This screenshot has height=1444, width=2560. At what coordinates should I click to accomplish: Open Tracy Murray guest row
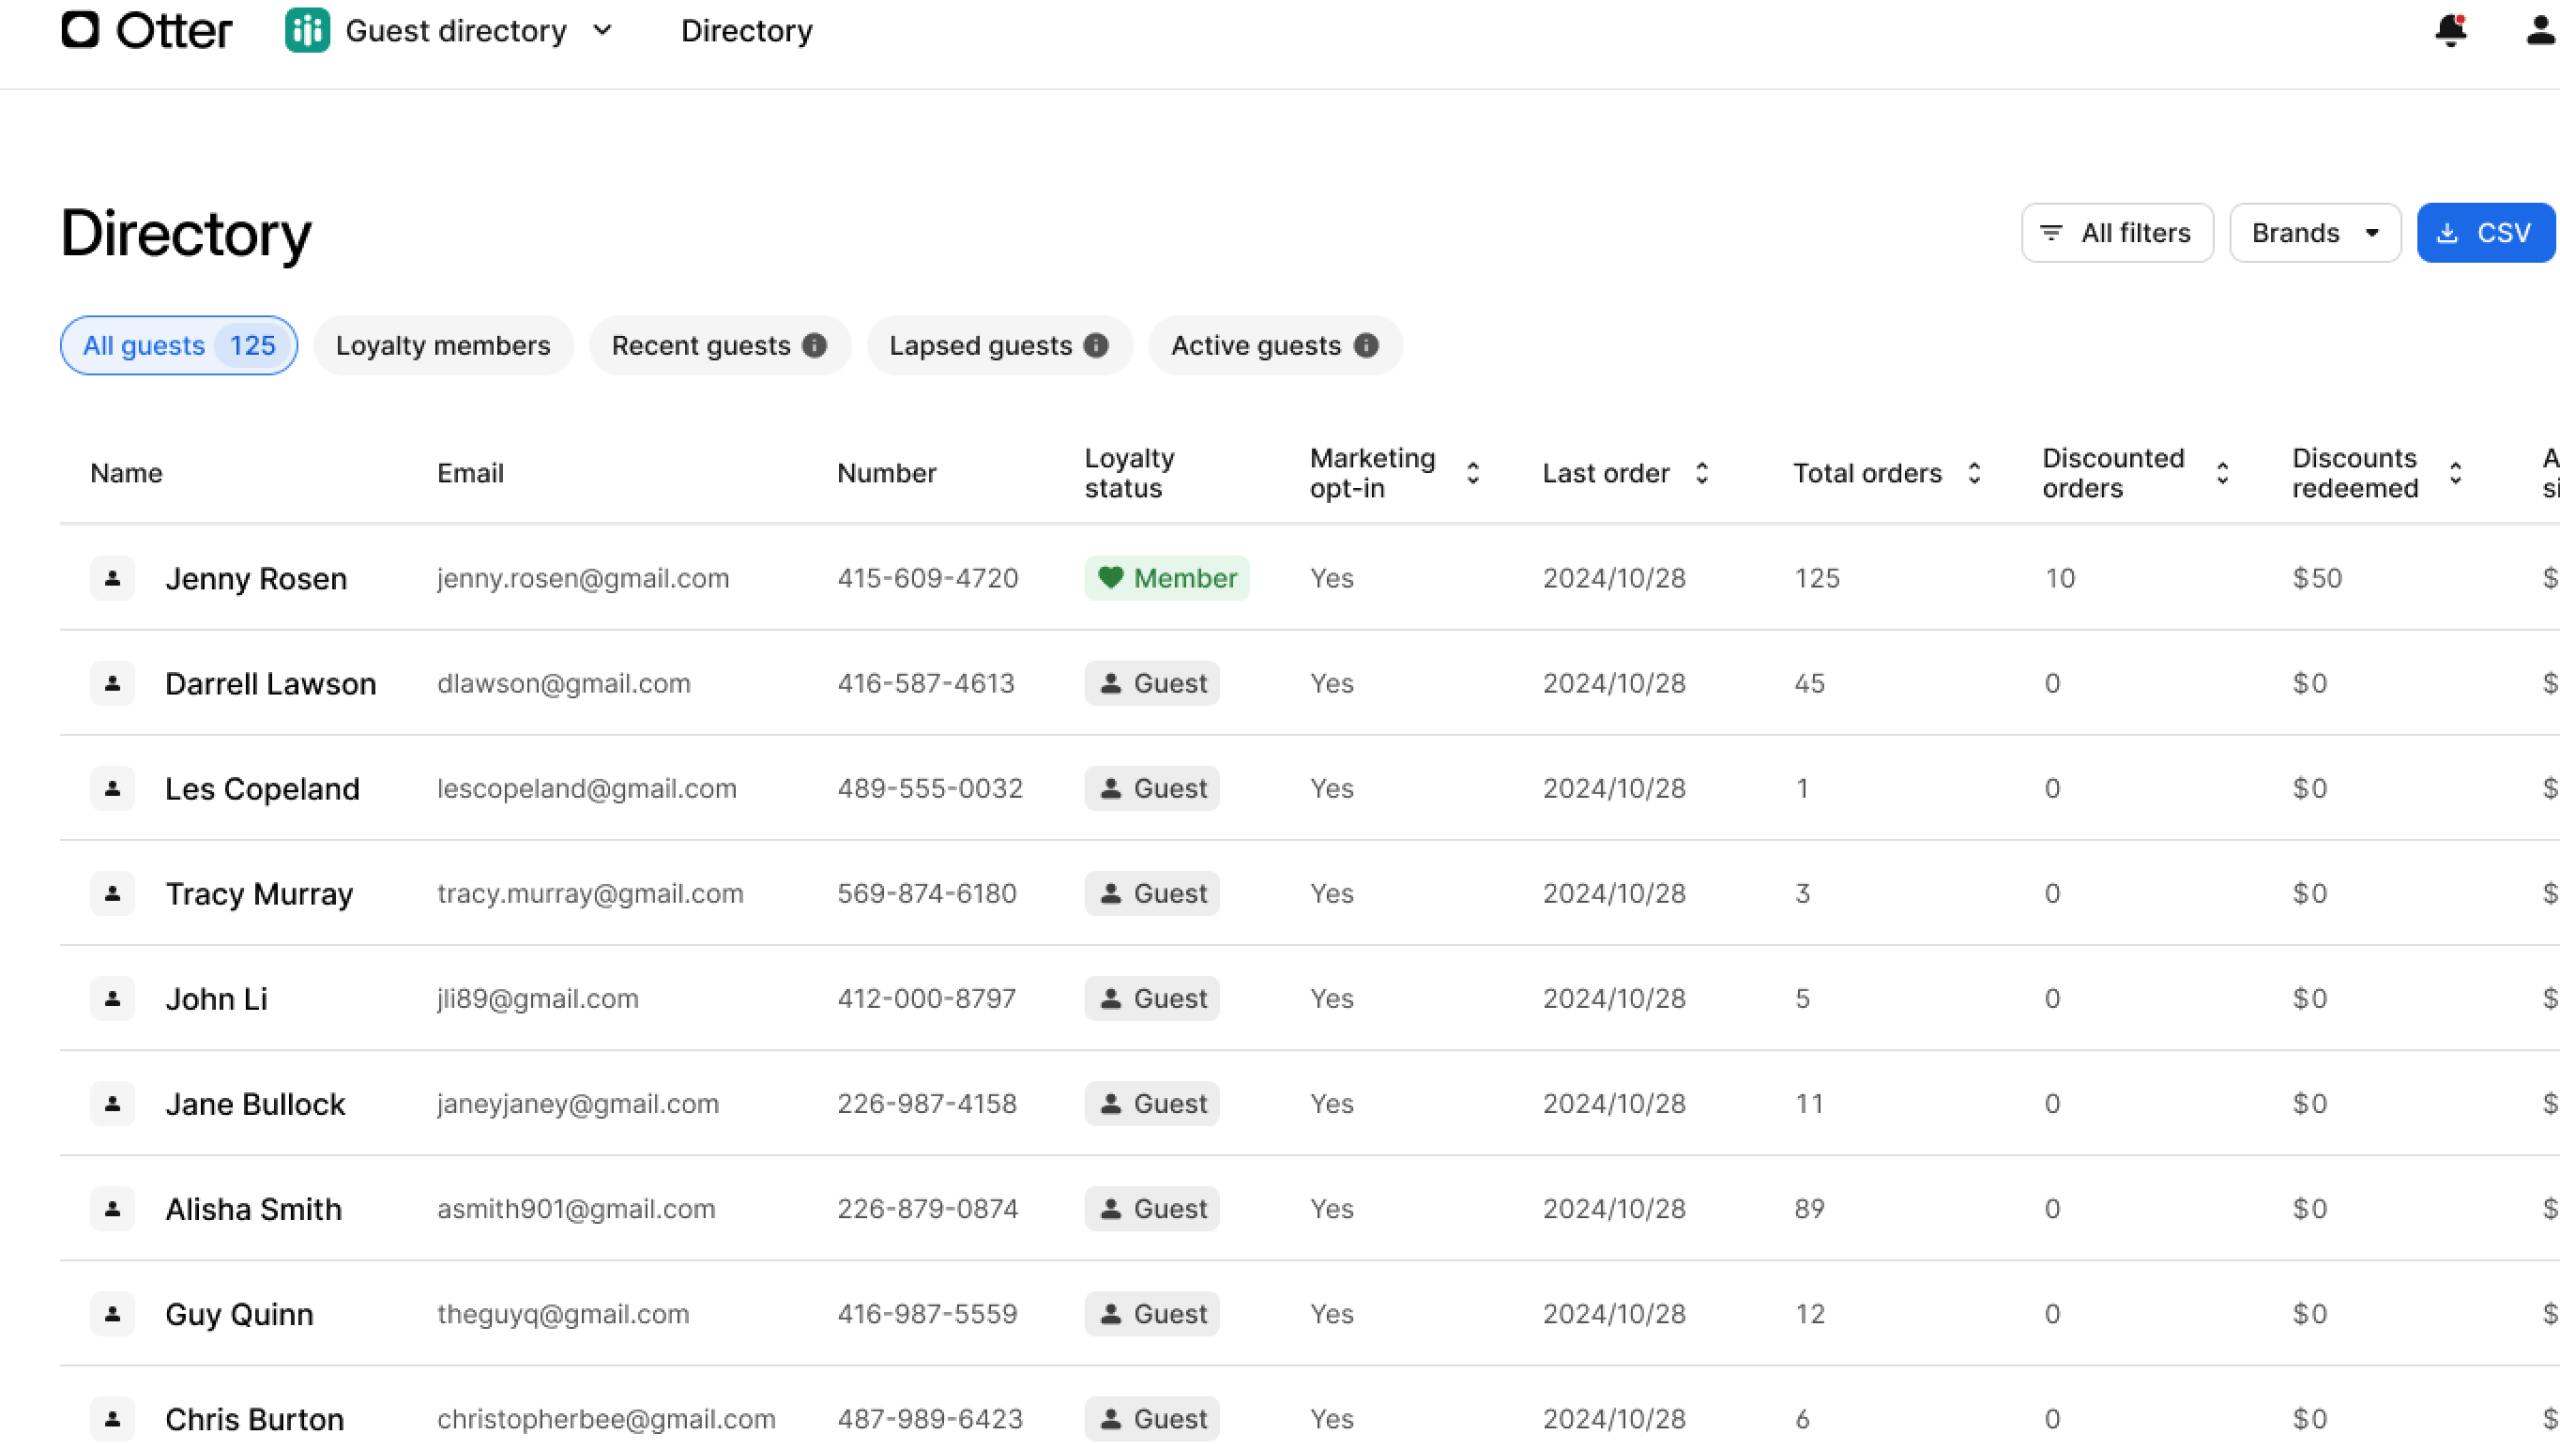click(x=259, y=893)
